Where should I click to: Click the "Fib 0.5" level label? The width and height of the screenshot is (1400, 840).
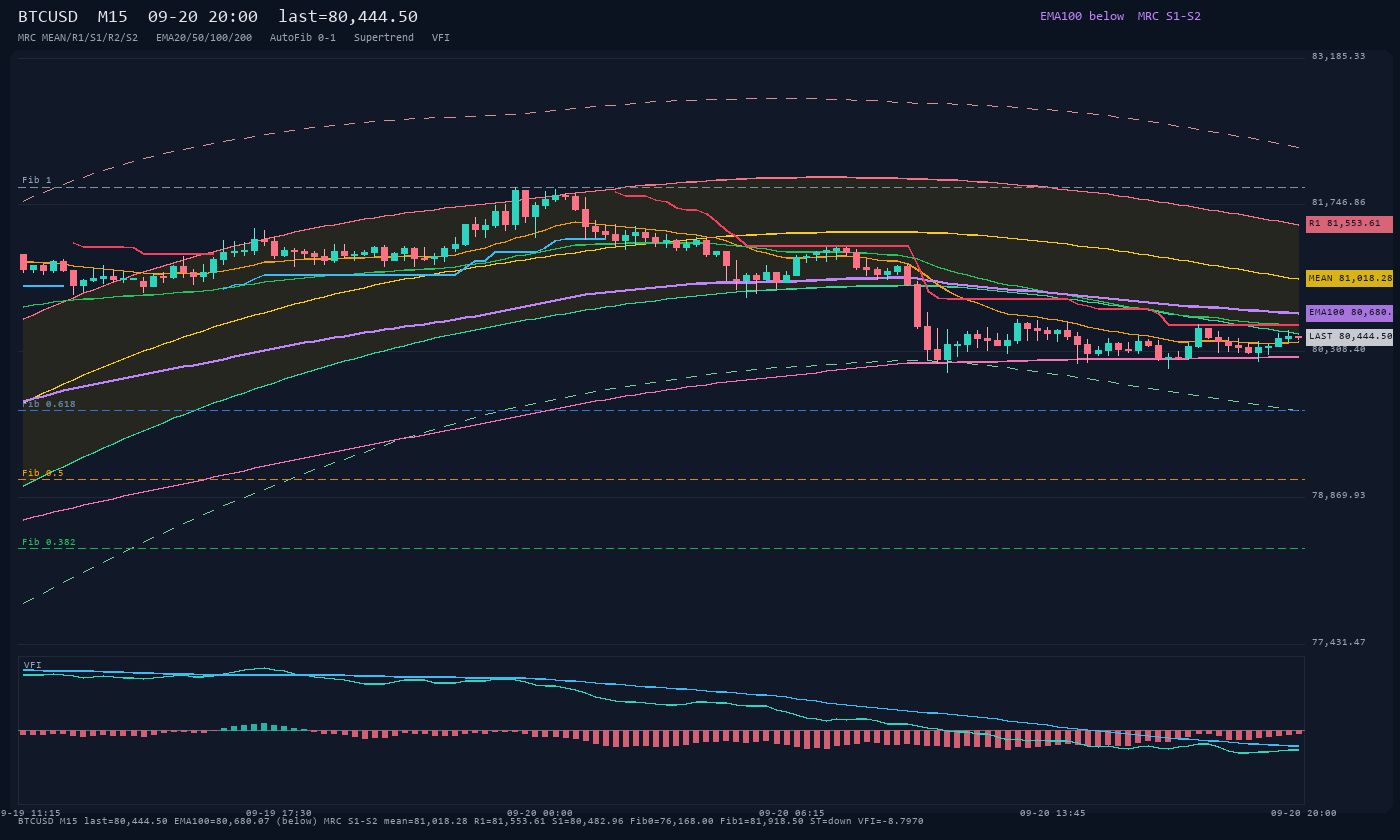[43, 473]
